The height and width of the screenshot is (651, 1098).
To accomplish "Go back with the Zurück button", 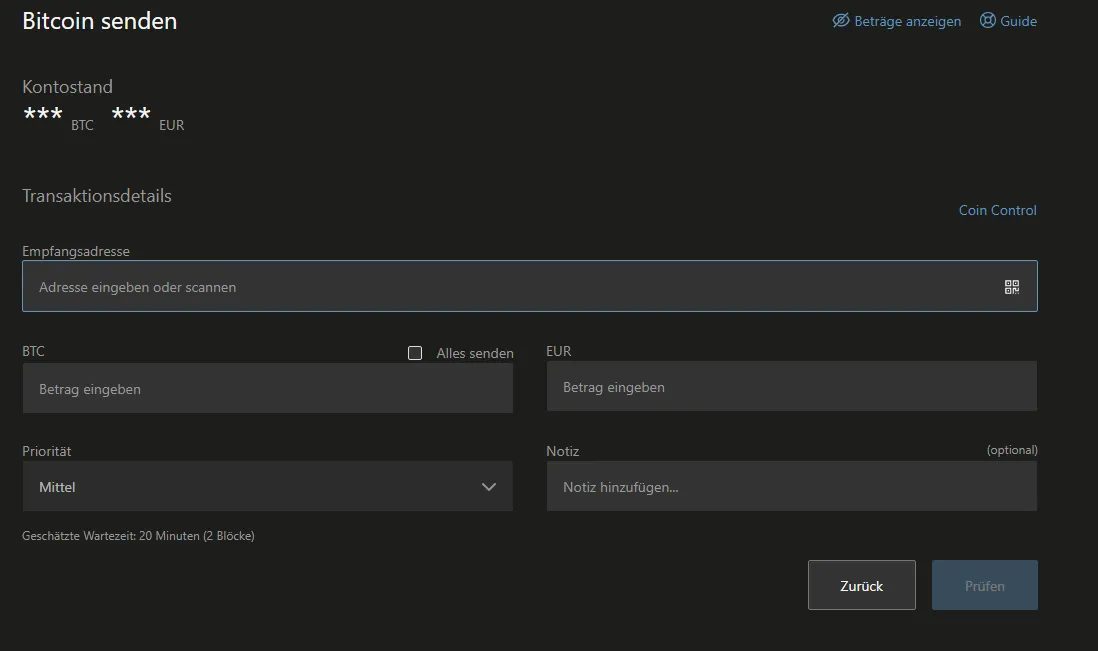I will click(861, 585).
